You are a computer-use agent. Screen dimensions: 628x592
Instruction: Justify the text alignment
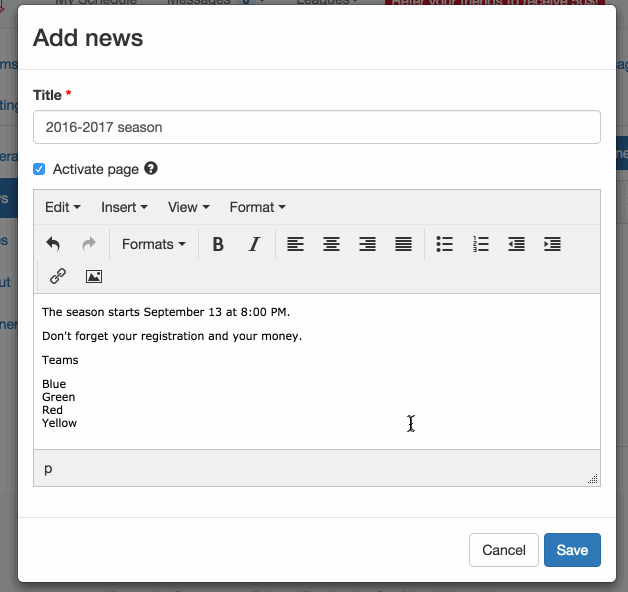coord(403,244)
